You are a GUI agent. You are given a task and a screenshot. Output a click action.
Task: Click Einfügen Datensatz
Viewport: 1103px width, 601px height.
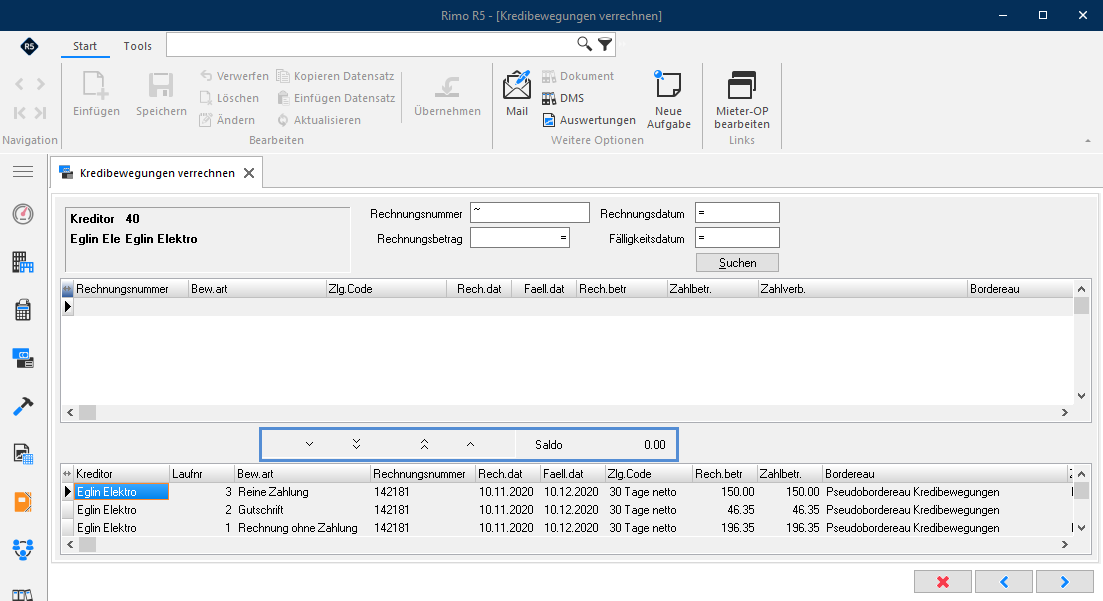336,98
